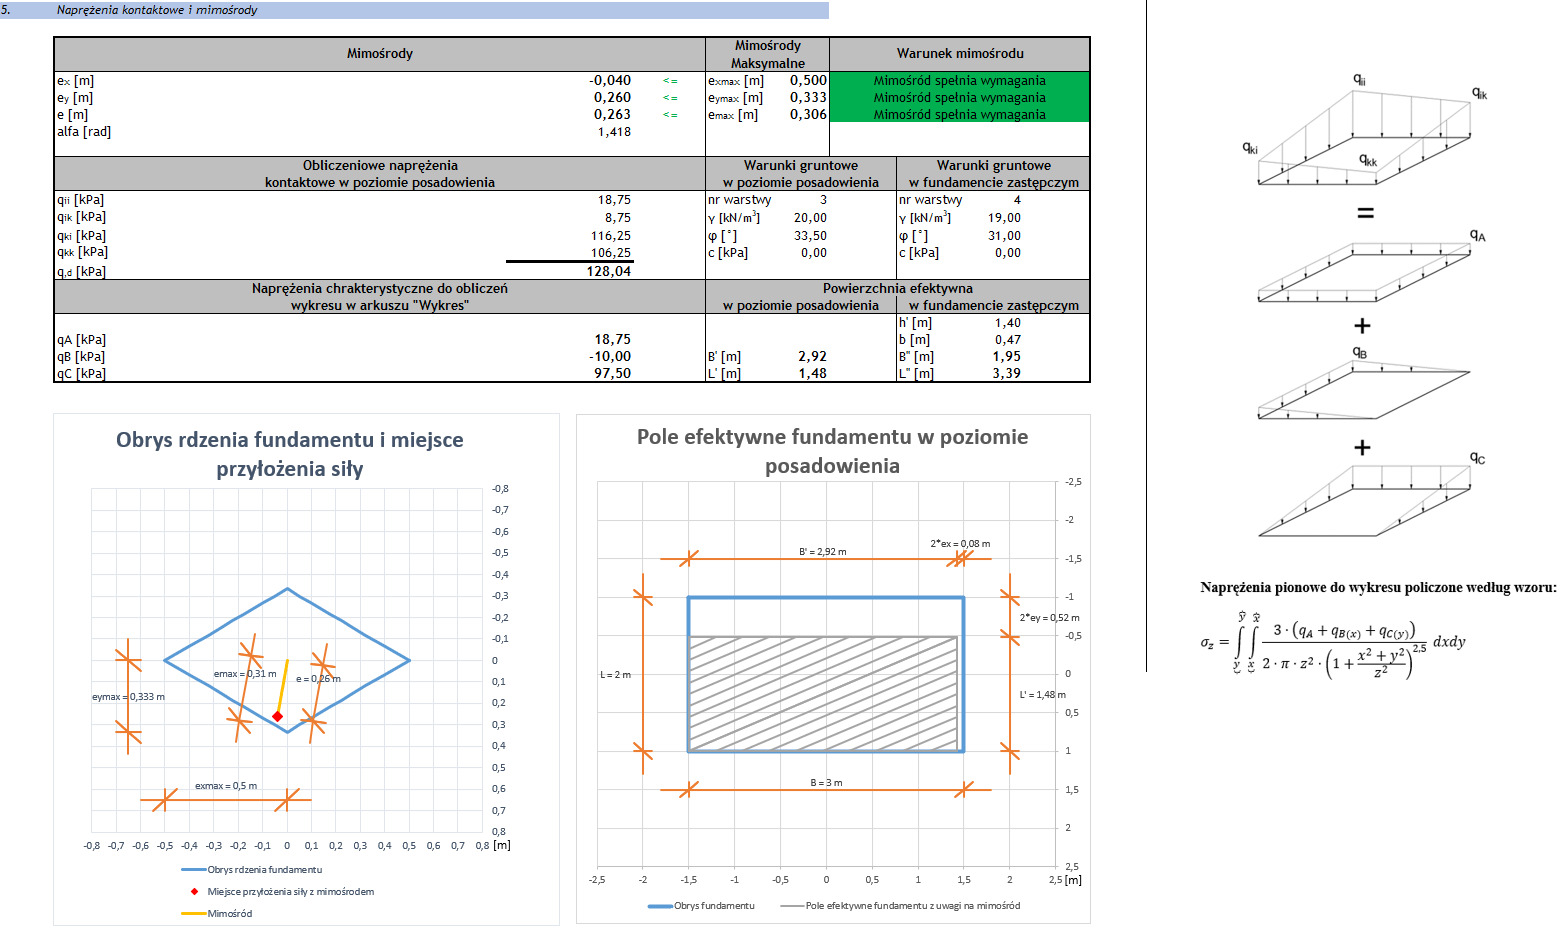Click the red diamond force marker in chart
Viewport: 1565px width, 932px height.
point(278,716)
